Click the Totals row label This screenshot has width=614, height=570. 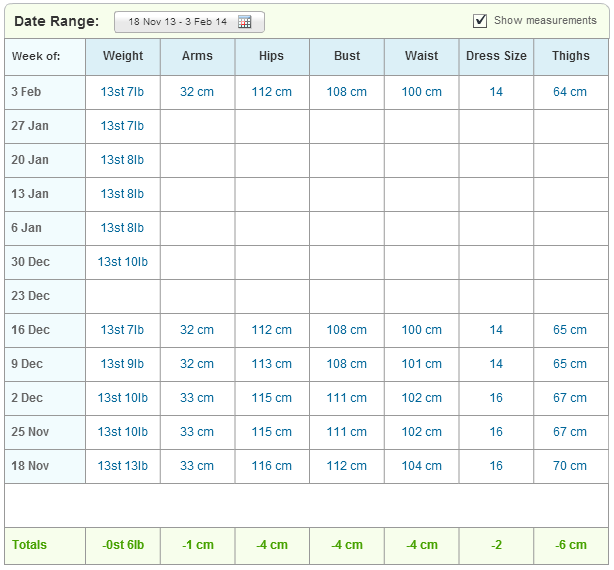point(29,545)
